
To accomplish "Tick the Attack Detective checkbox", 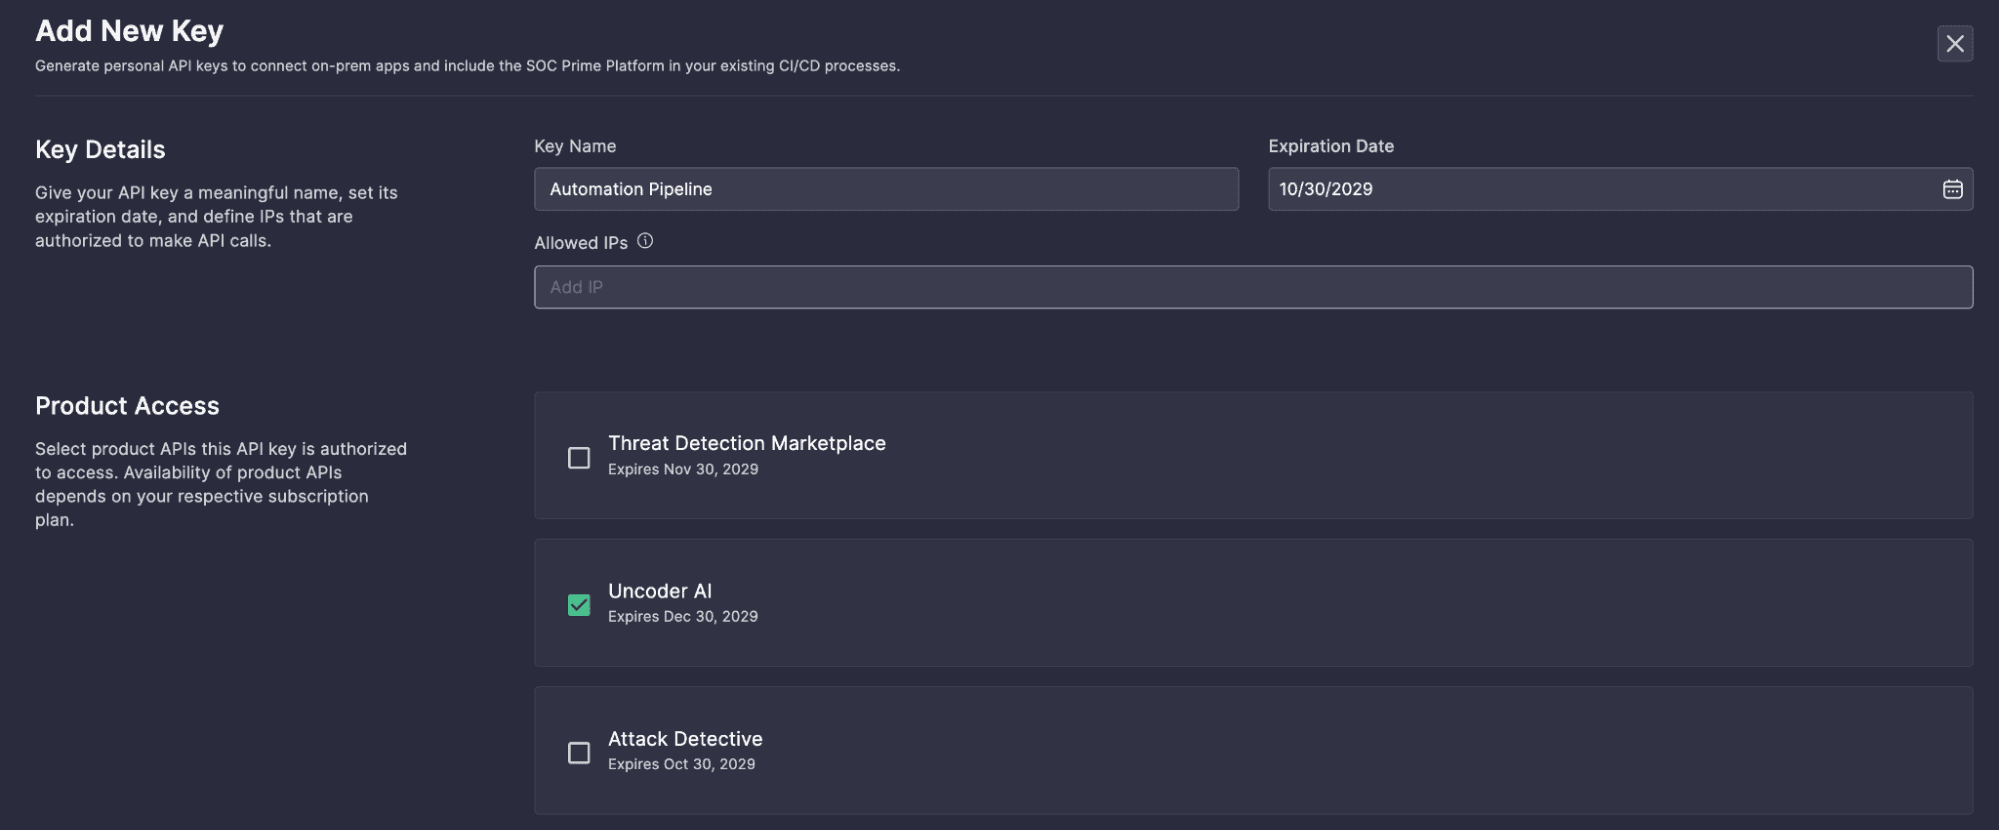I will tap(579, 753).
